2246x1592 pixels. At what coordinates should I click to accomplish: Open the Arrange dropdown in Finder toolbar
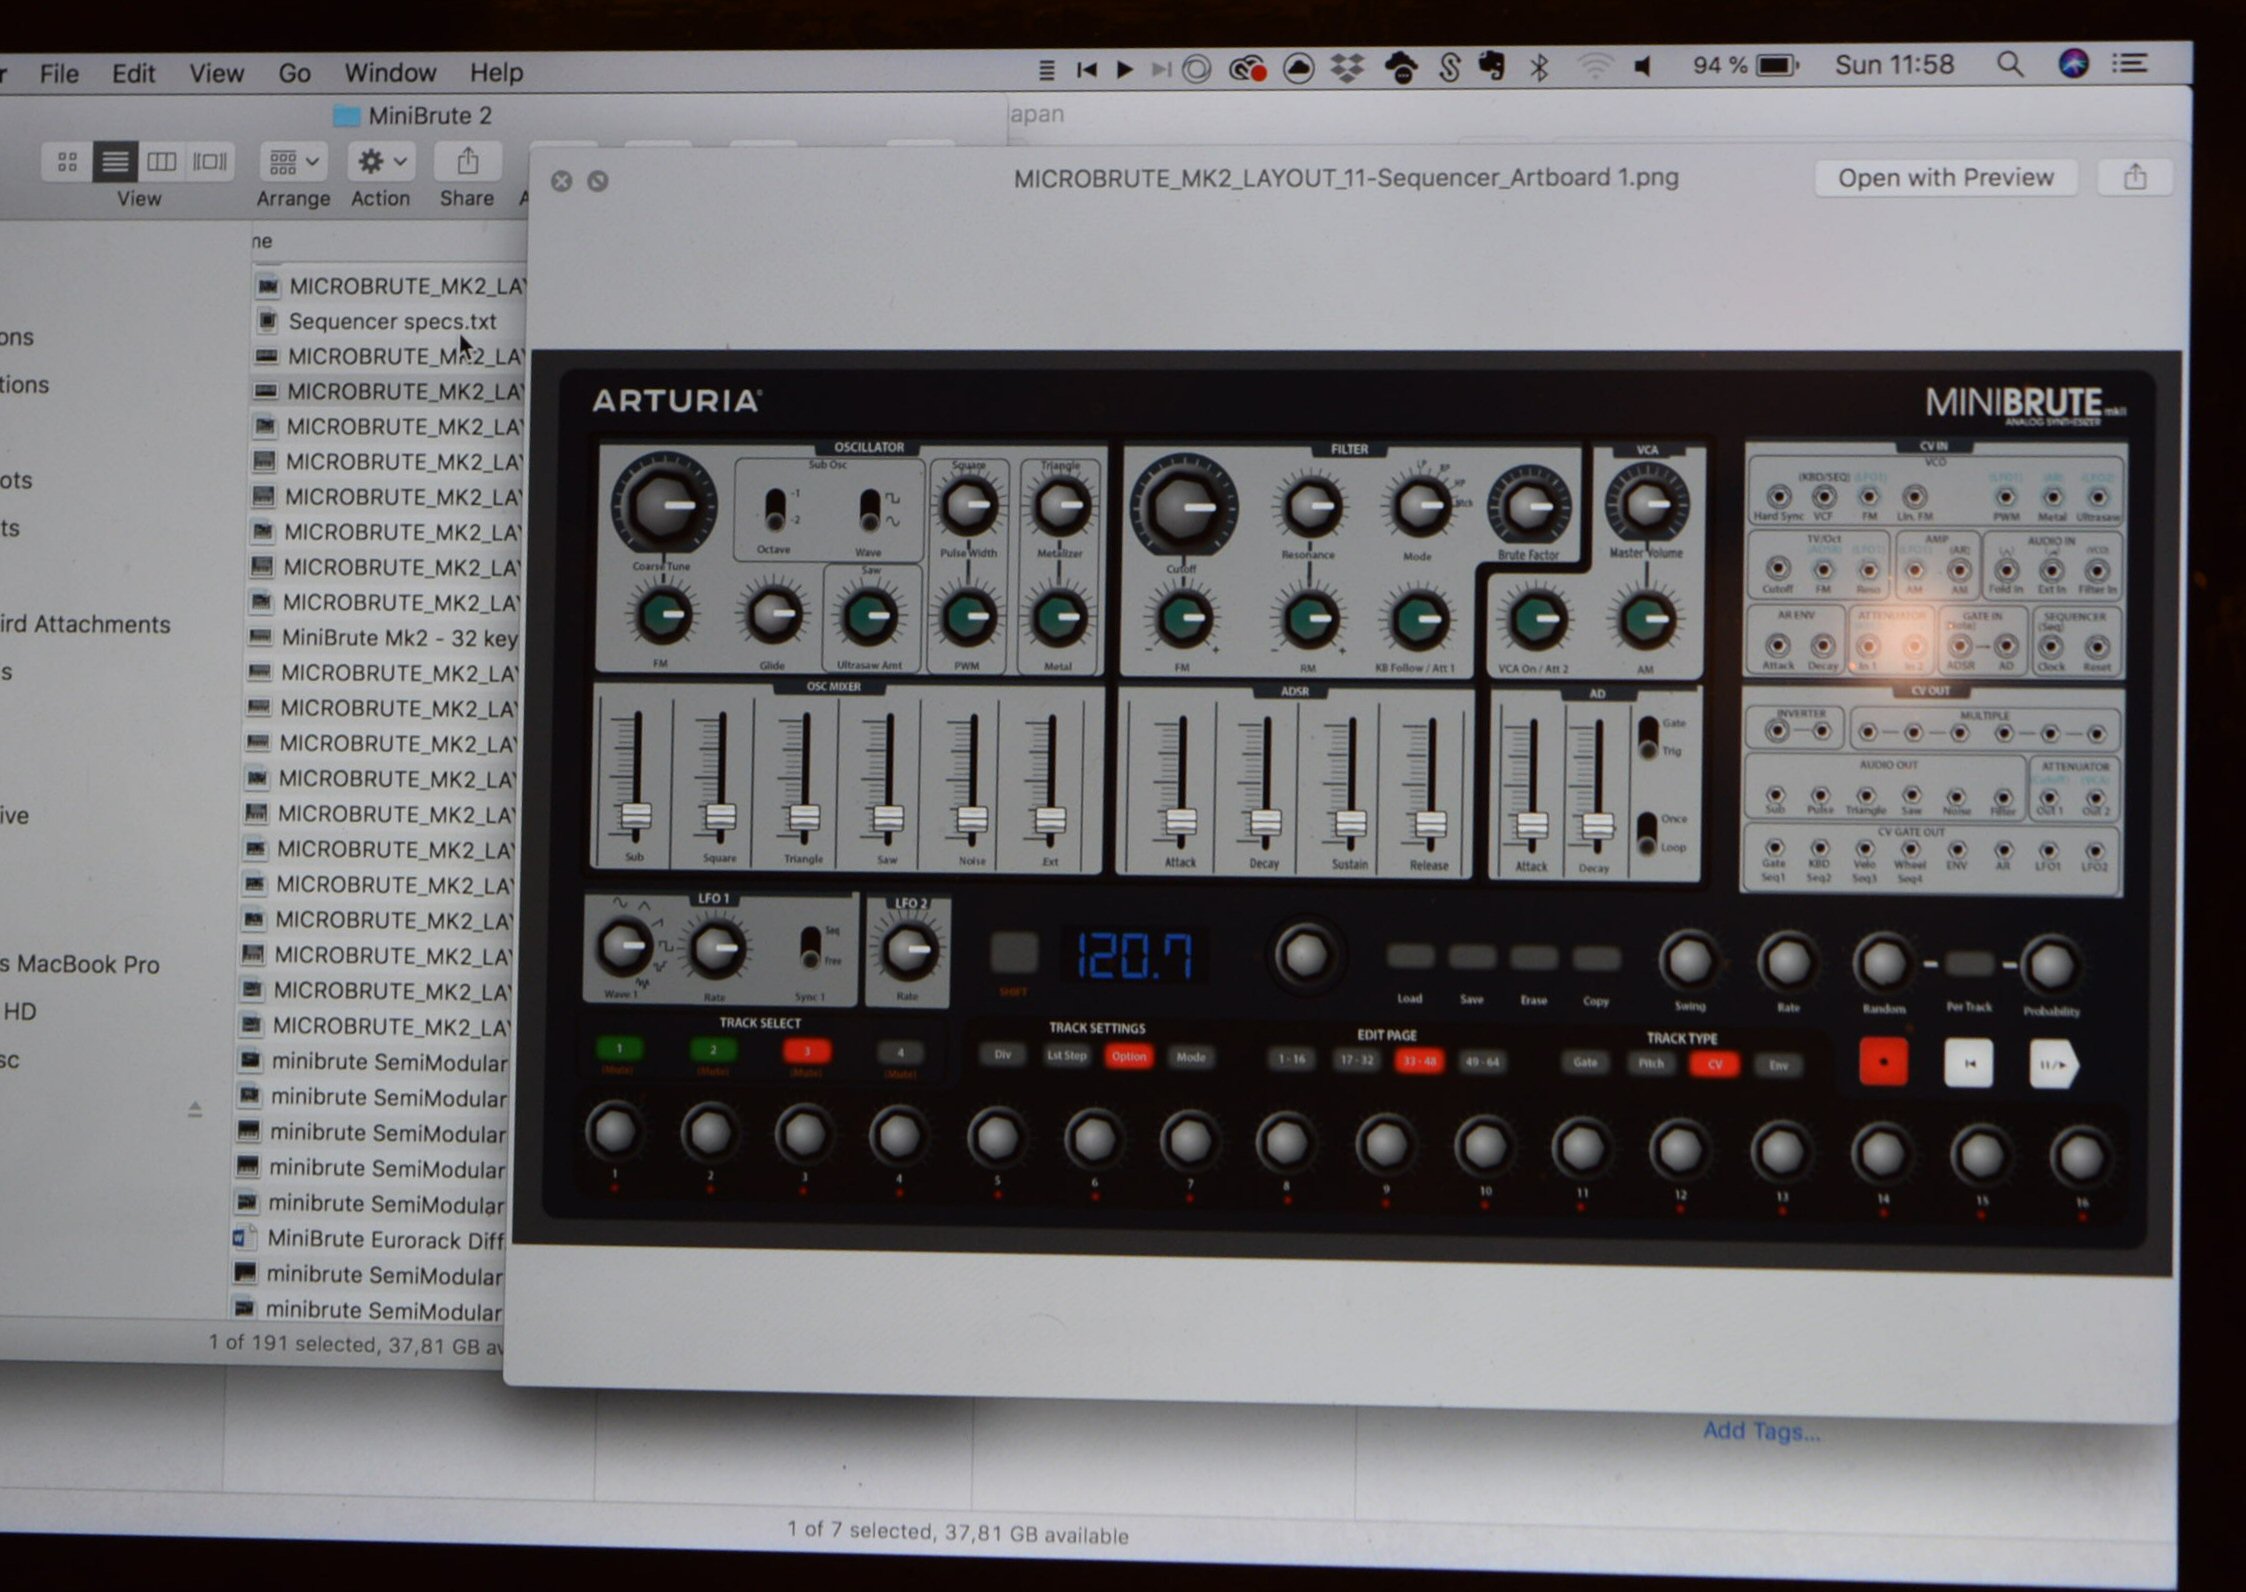tap(293, 161)
